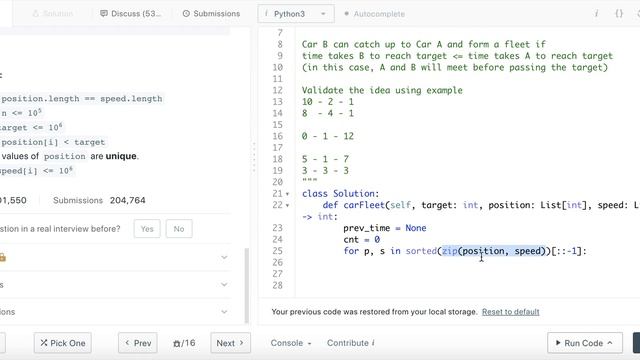Click 'cnt = 0' code line
The width and height of the screenshot is (640, 360).
click(x=361, y=240)
